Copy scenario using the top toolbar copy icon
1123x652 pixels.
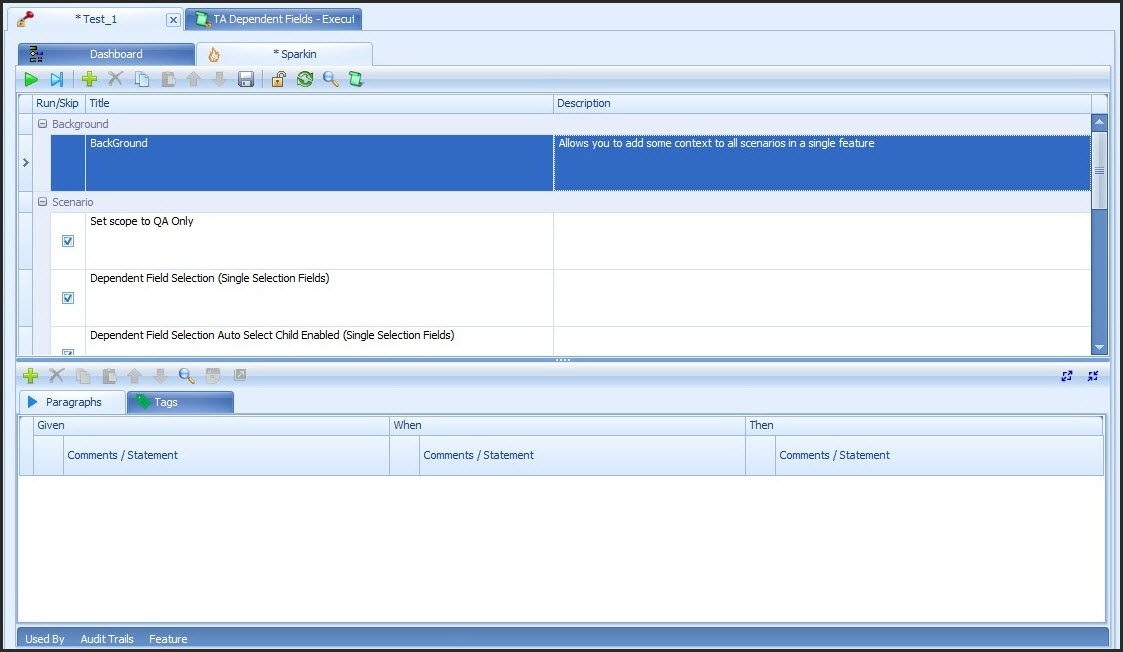142,80
